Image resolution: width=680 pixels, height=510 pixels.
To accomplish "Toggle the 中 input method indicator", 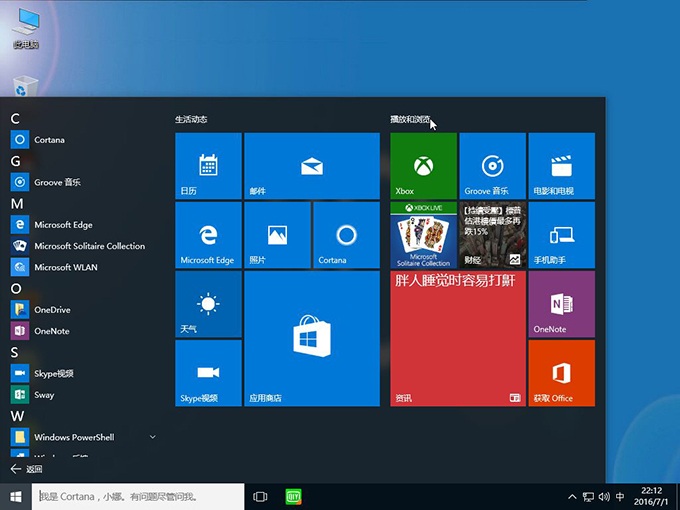I will [620, 497].
